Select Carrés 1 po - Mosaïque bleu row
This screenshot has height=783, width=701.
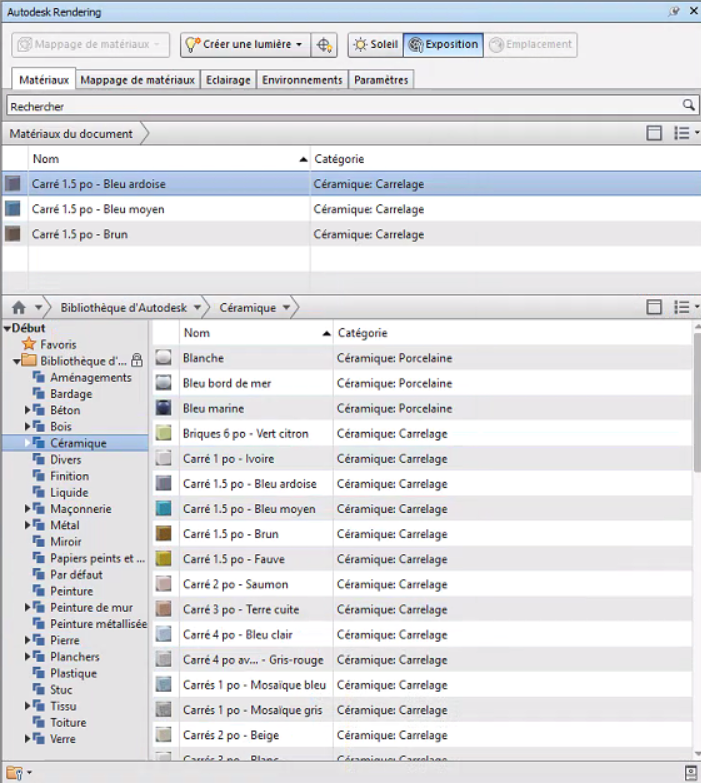422,685
